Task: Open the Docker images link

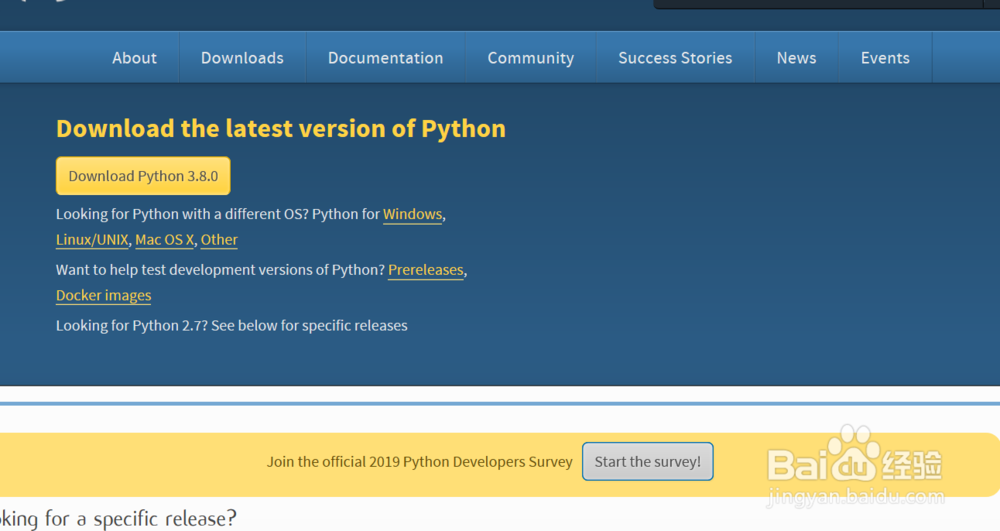Action: (x=103, y=296)
